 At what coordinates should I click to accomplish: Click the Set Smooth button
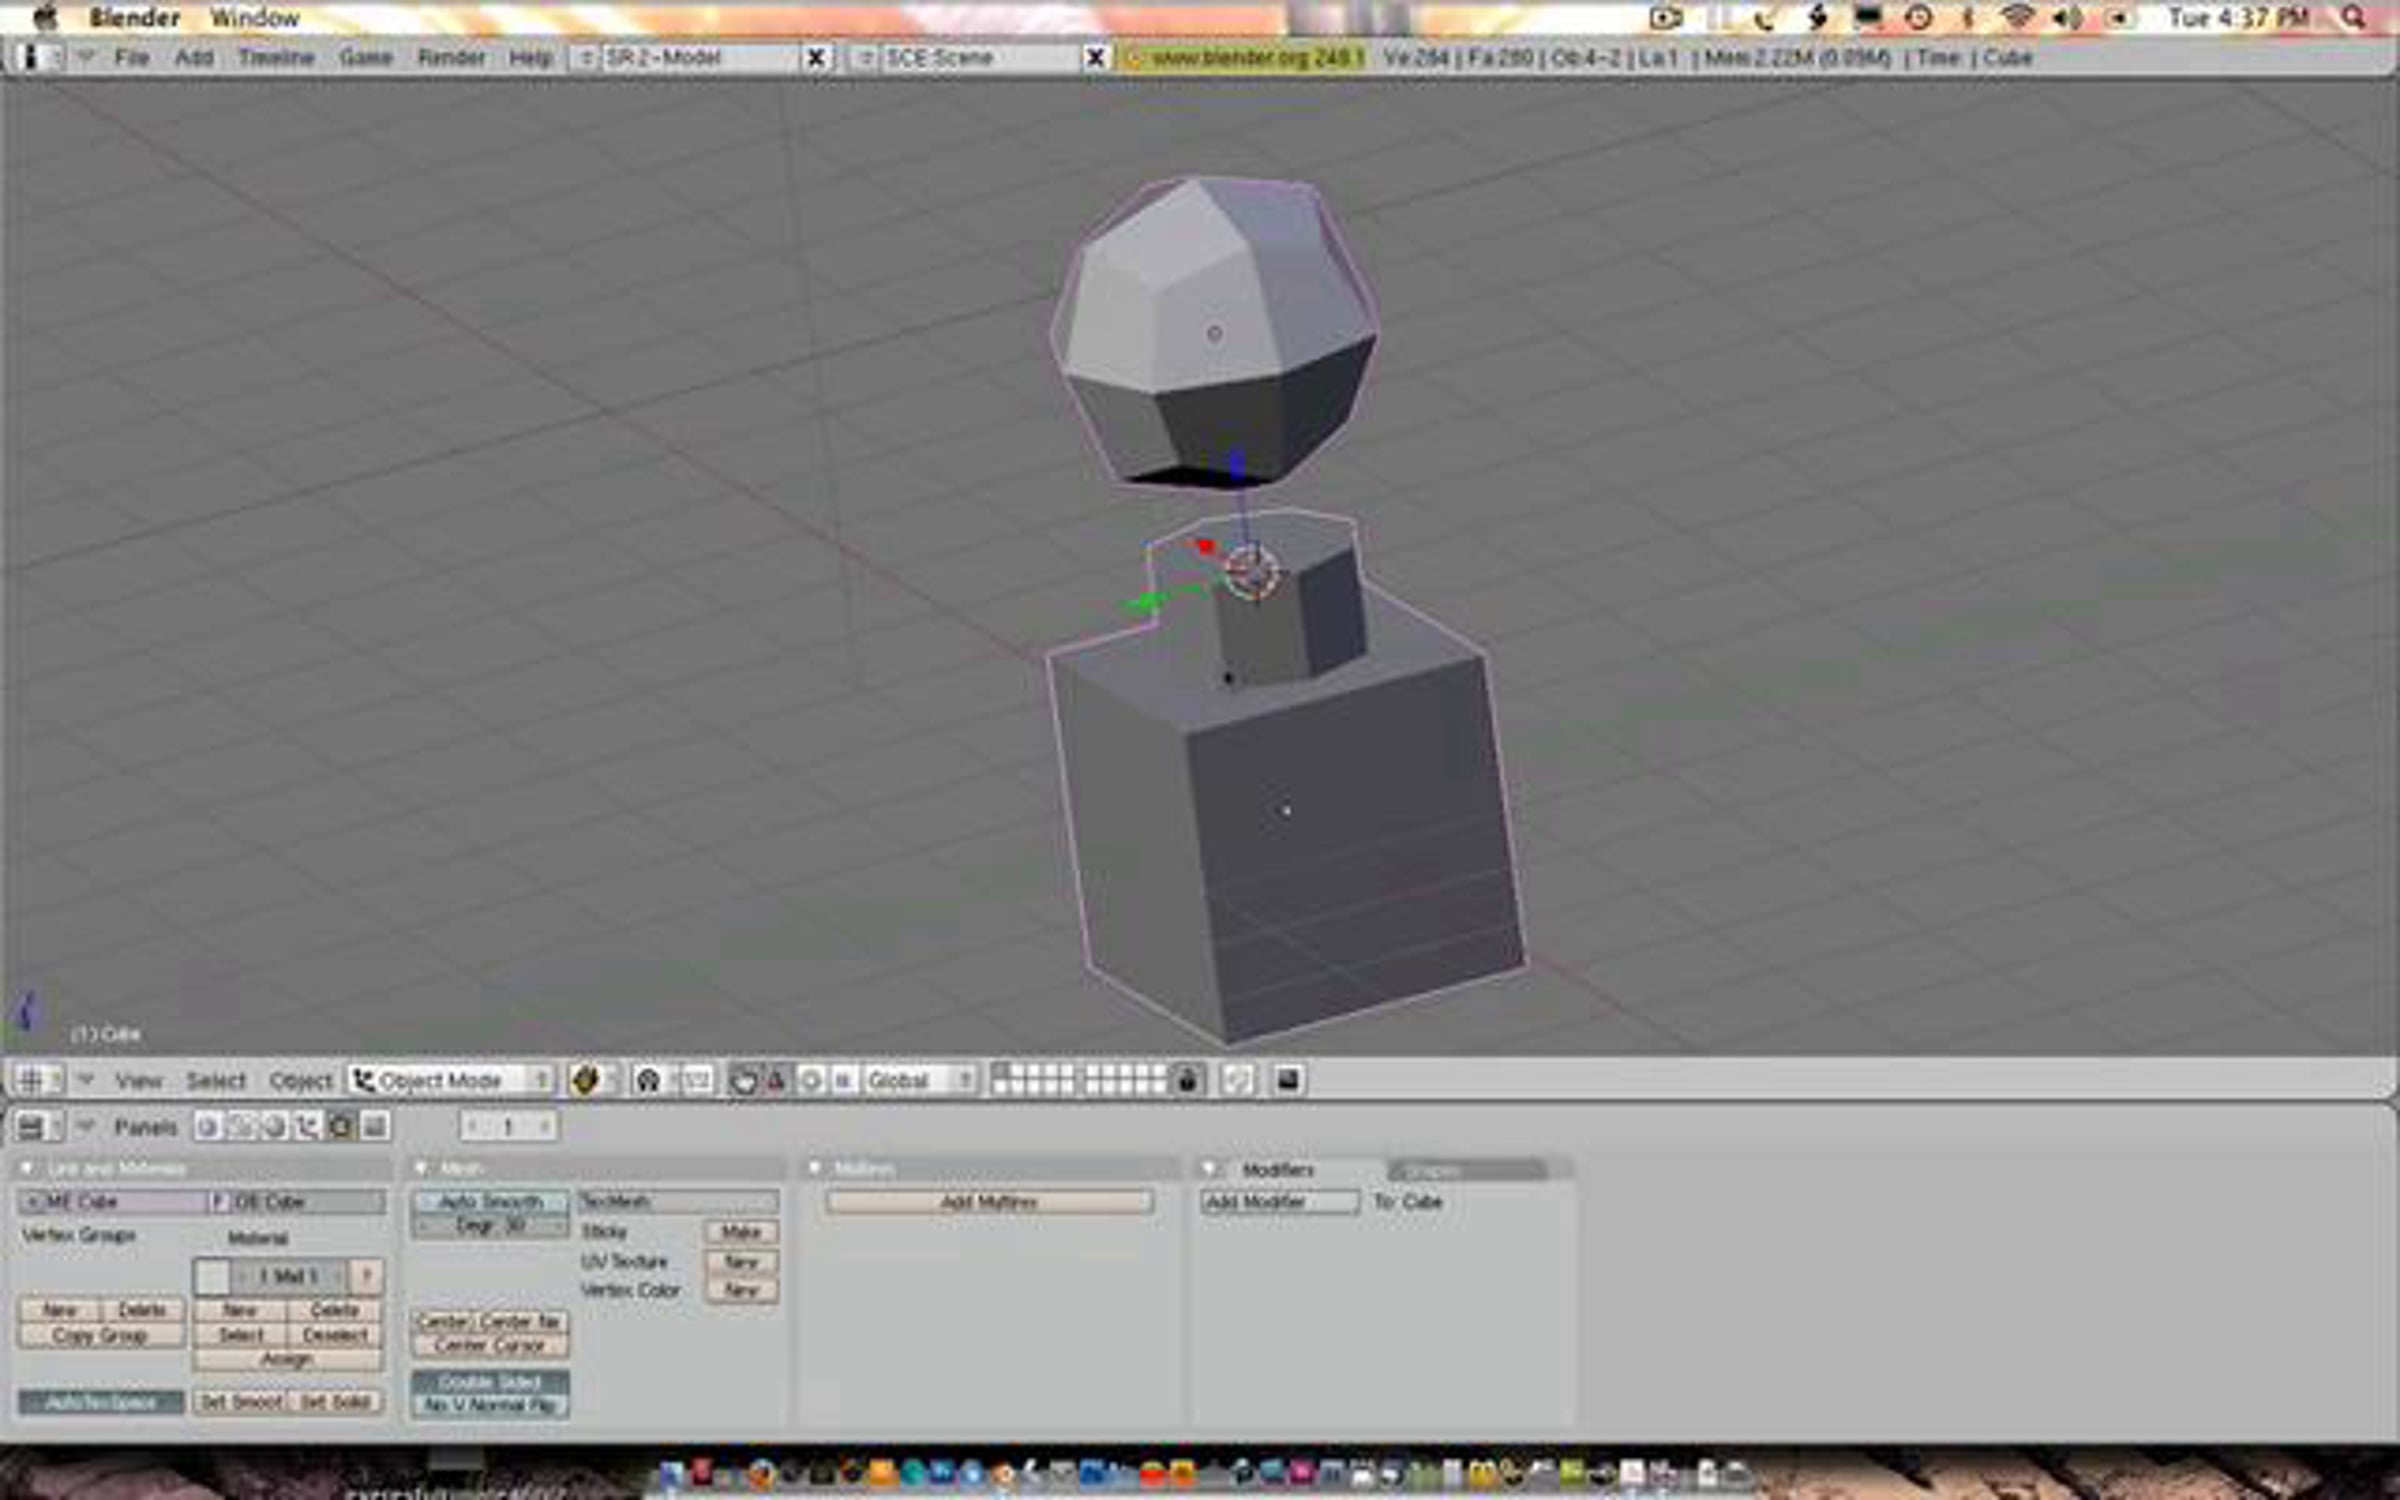point(241,1402)
